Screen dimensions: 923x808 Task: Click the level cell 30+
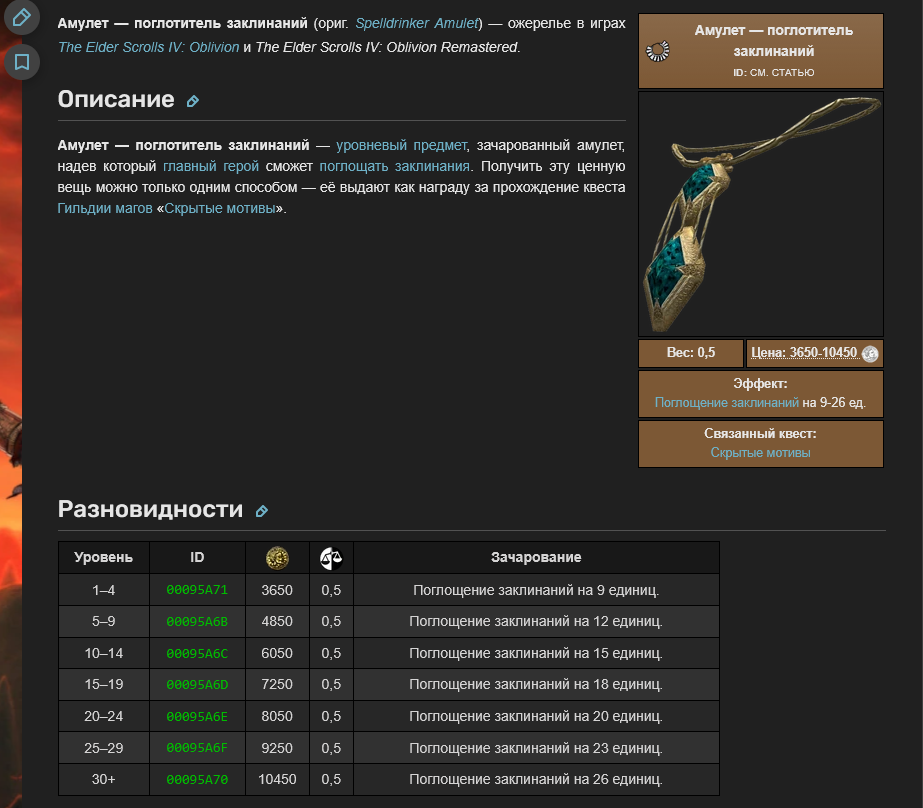click(104, 779)
